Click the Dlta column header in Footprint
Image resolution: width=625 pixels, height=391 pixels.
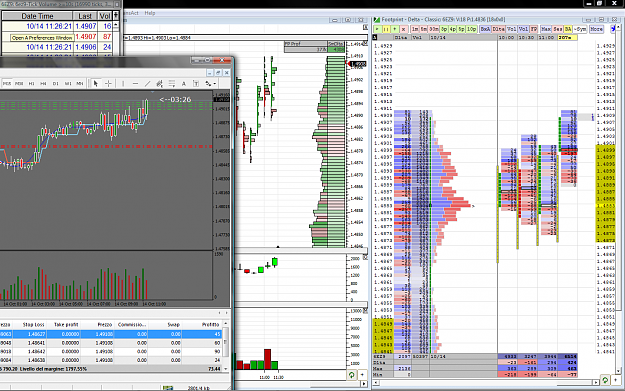(401, 37)
